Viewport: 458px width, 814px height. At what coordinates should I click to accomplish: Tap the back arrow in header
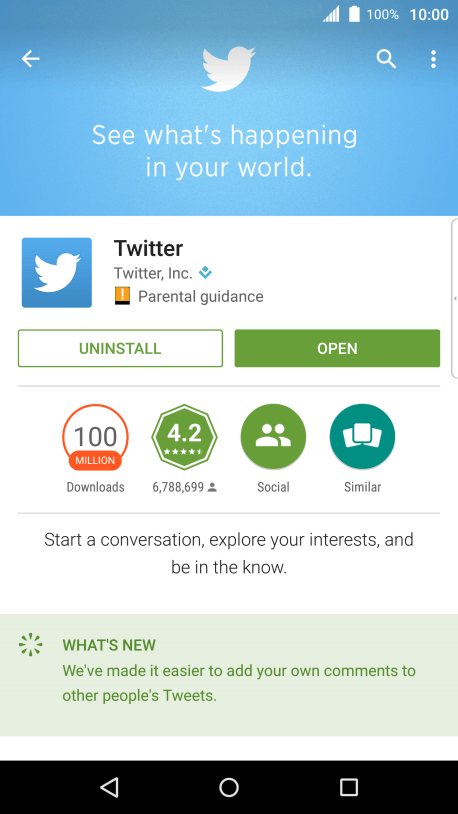click(31, 59)
